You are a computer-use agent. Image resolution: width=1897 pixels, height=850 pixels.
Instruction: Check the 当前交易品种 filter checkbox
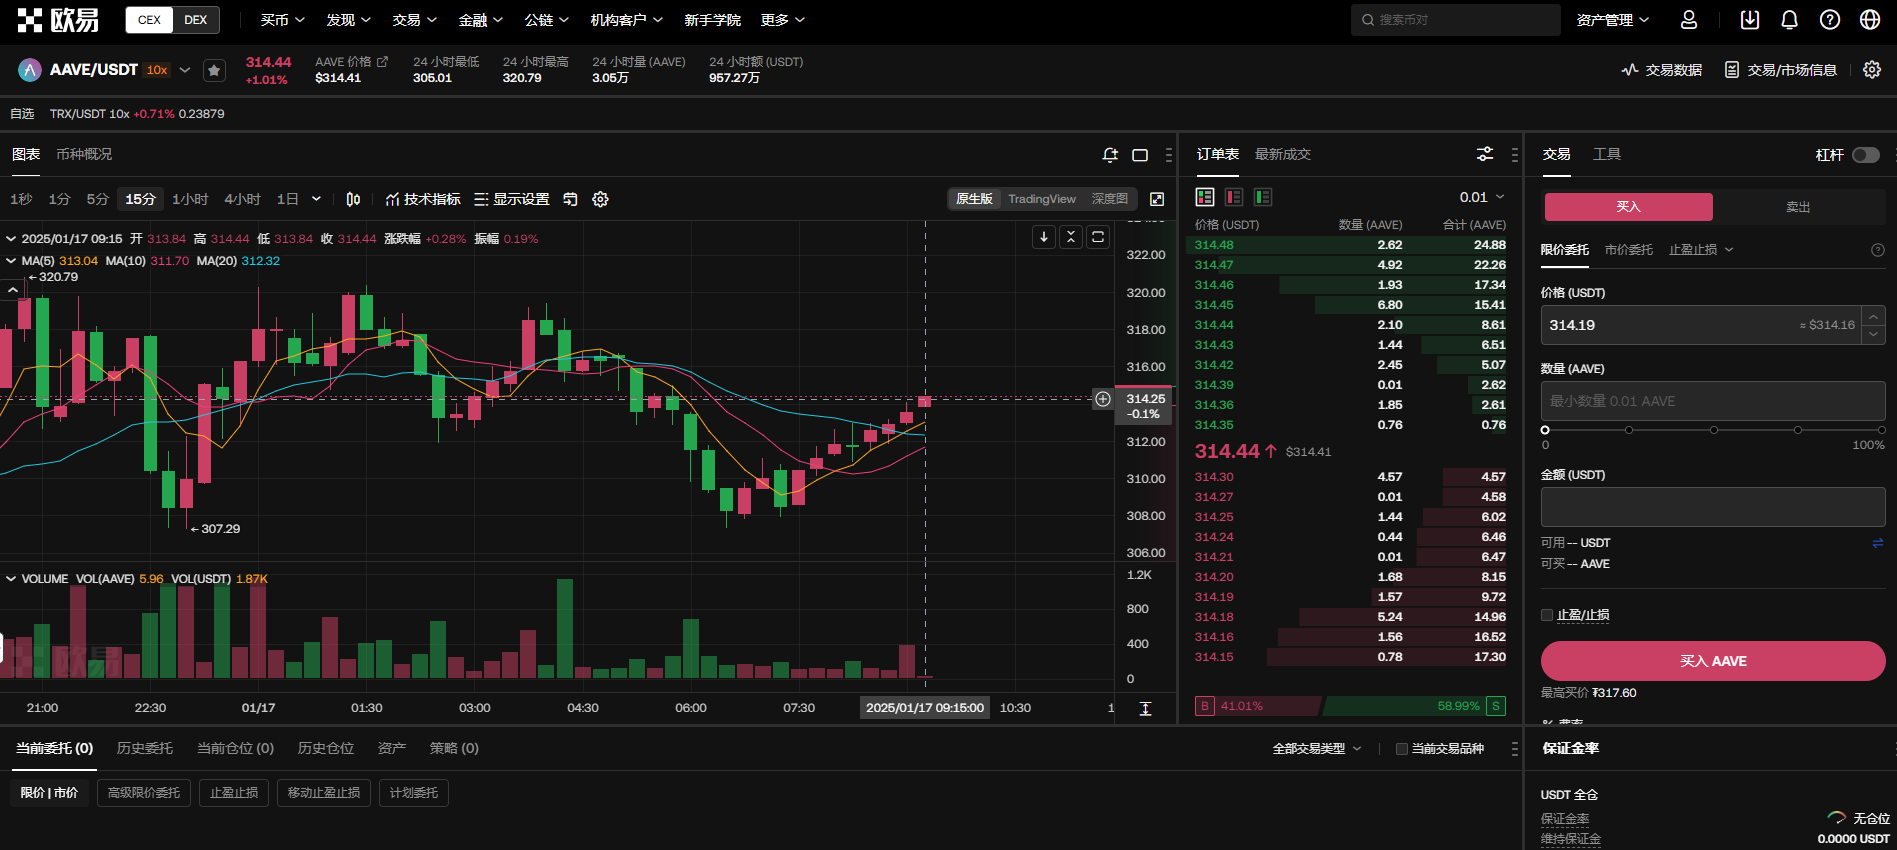(x=1402, y=749)
